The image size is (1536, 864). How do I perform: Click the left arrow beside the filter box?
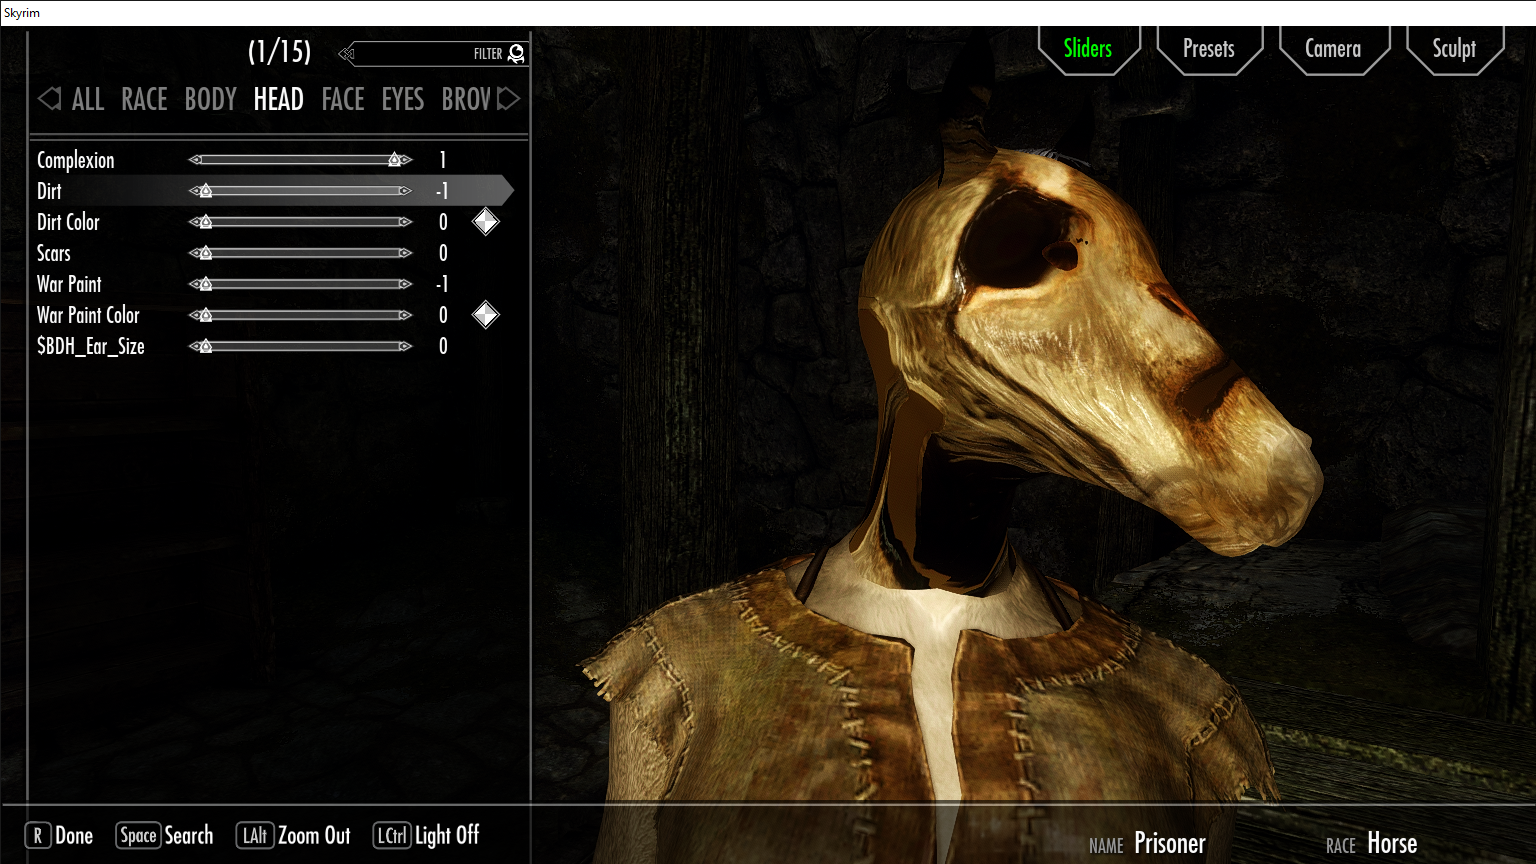tap(346, 54)
